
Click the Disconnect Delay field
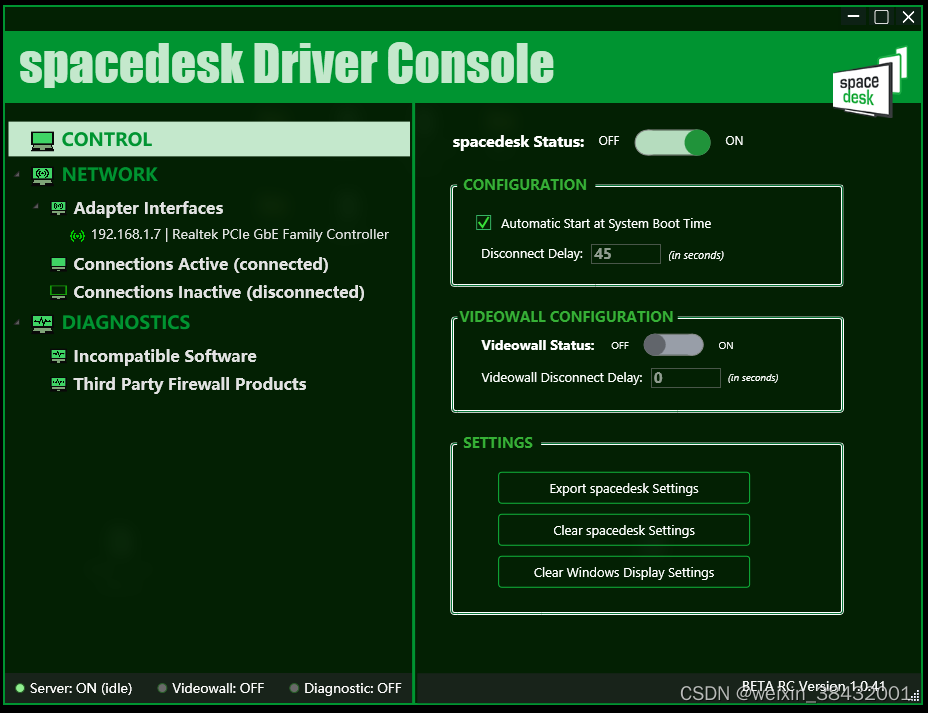tap(626, 254)
